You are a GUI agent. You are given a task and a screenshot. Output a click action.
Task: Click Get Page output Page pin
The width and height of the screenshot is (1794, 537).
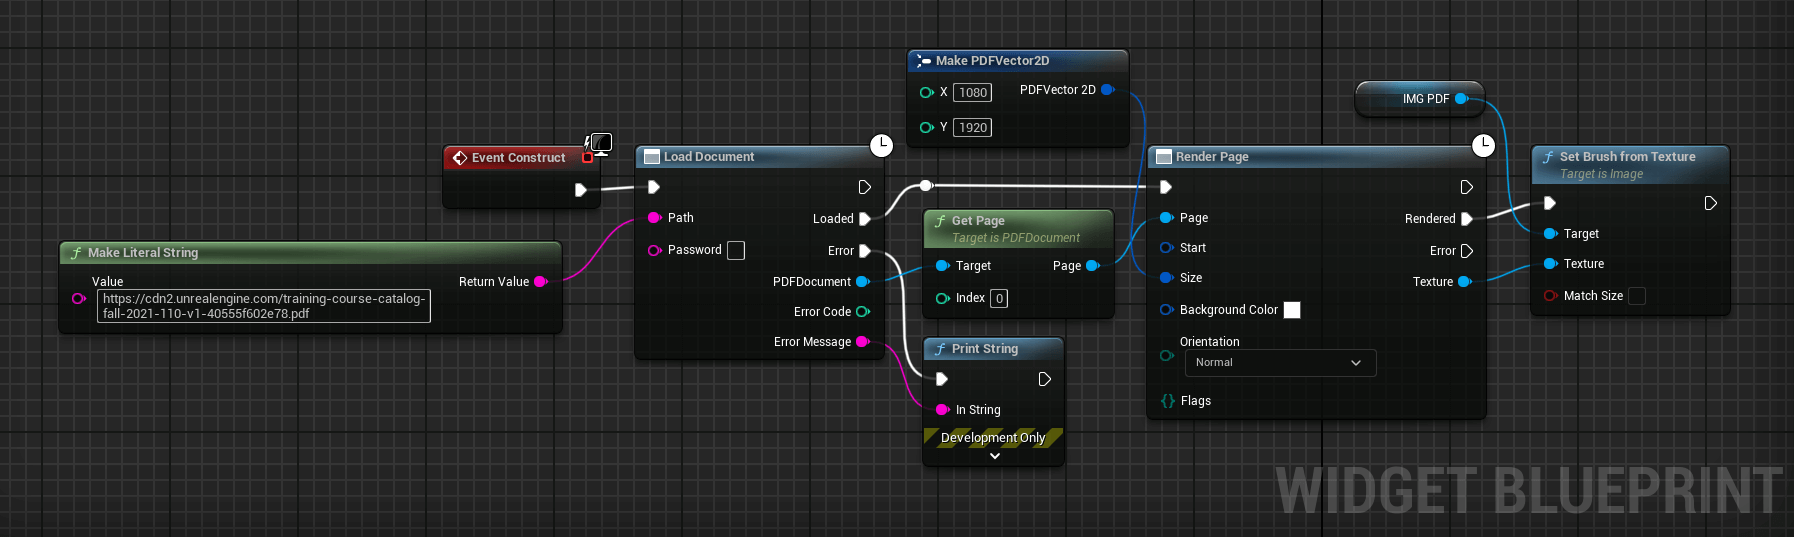(x=1092, y=266)
